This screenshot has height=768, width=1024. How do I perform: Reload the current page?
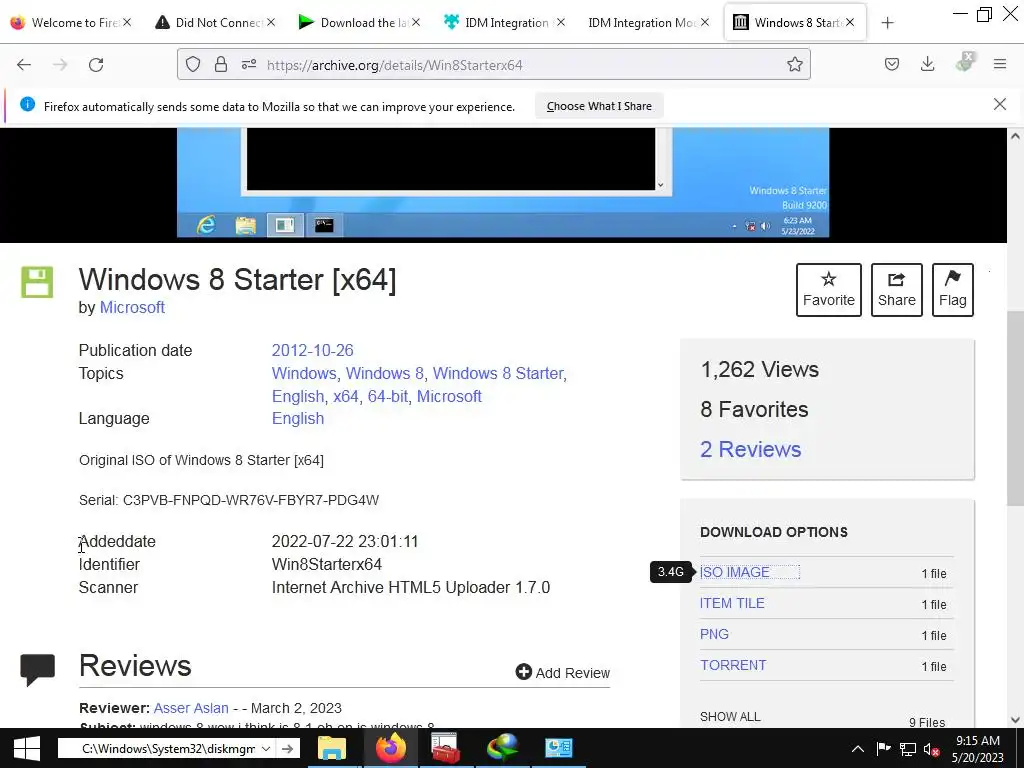[x=96, y=65]
